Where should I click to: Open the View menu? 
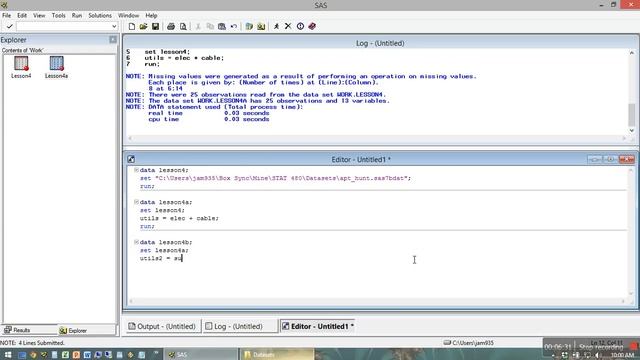tap(39, 16)
